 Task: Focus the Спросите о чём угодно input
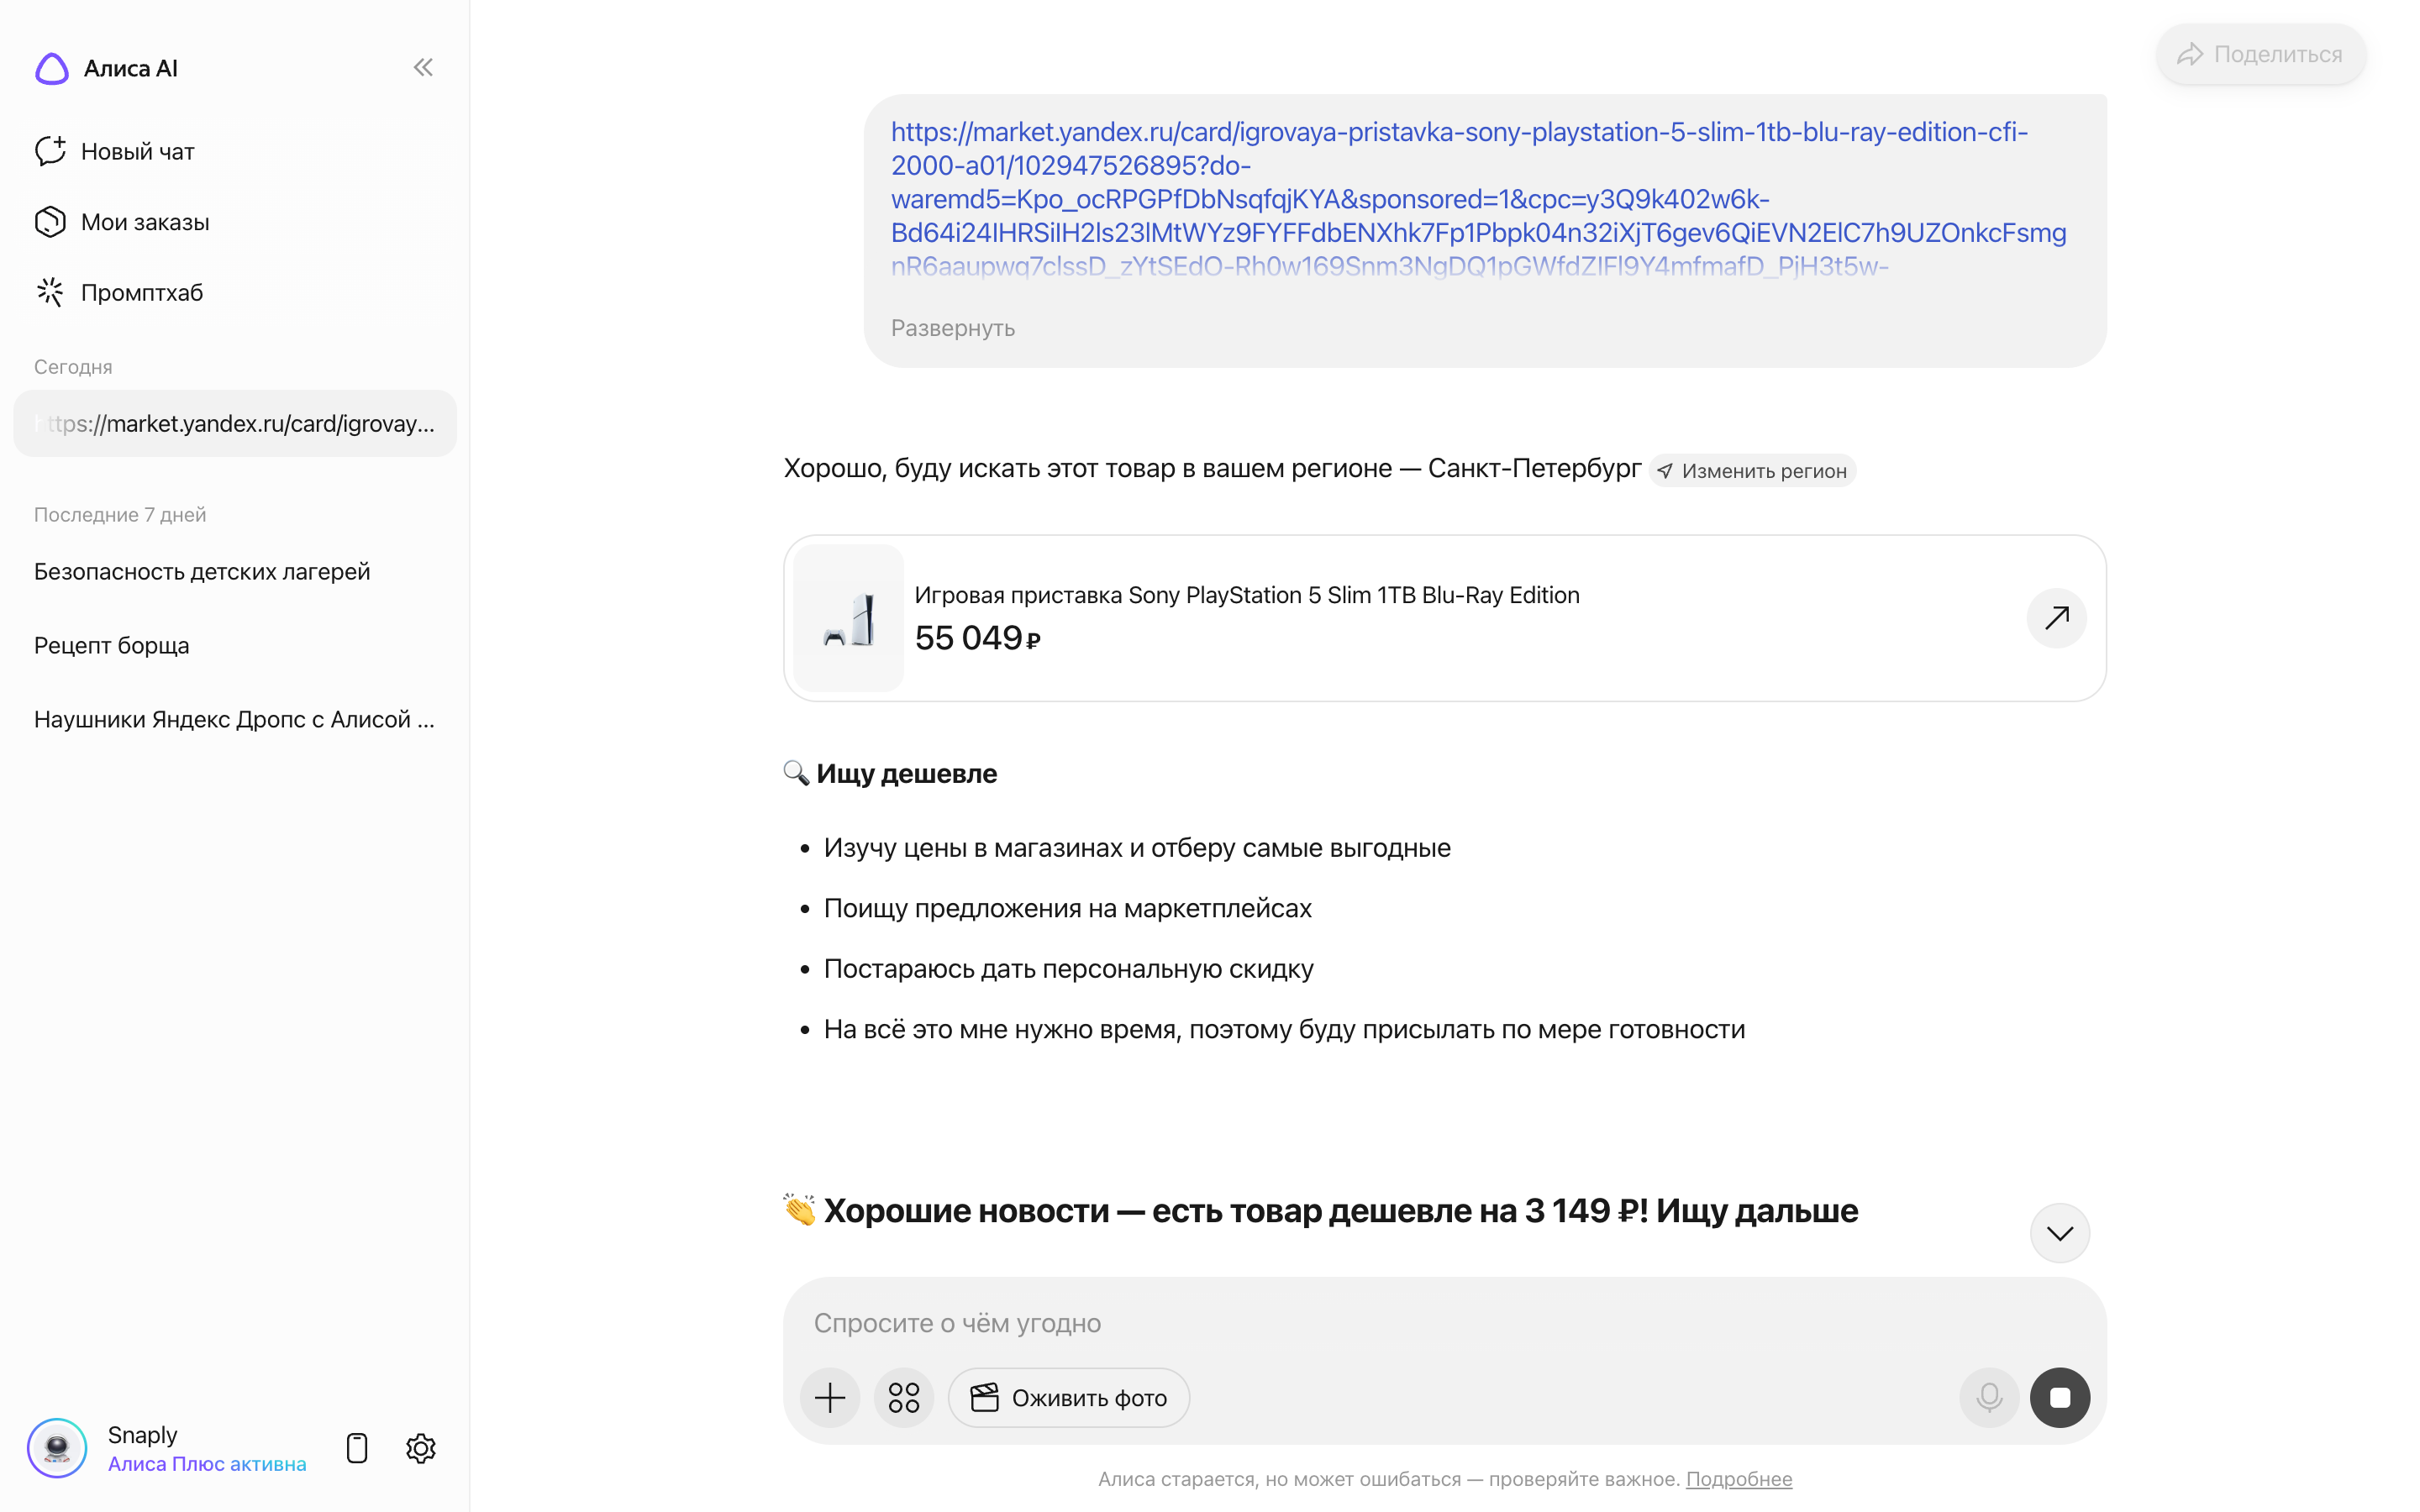click(1444, 1322)
